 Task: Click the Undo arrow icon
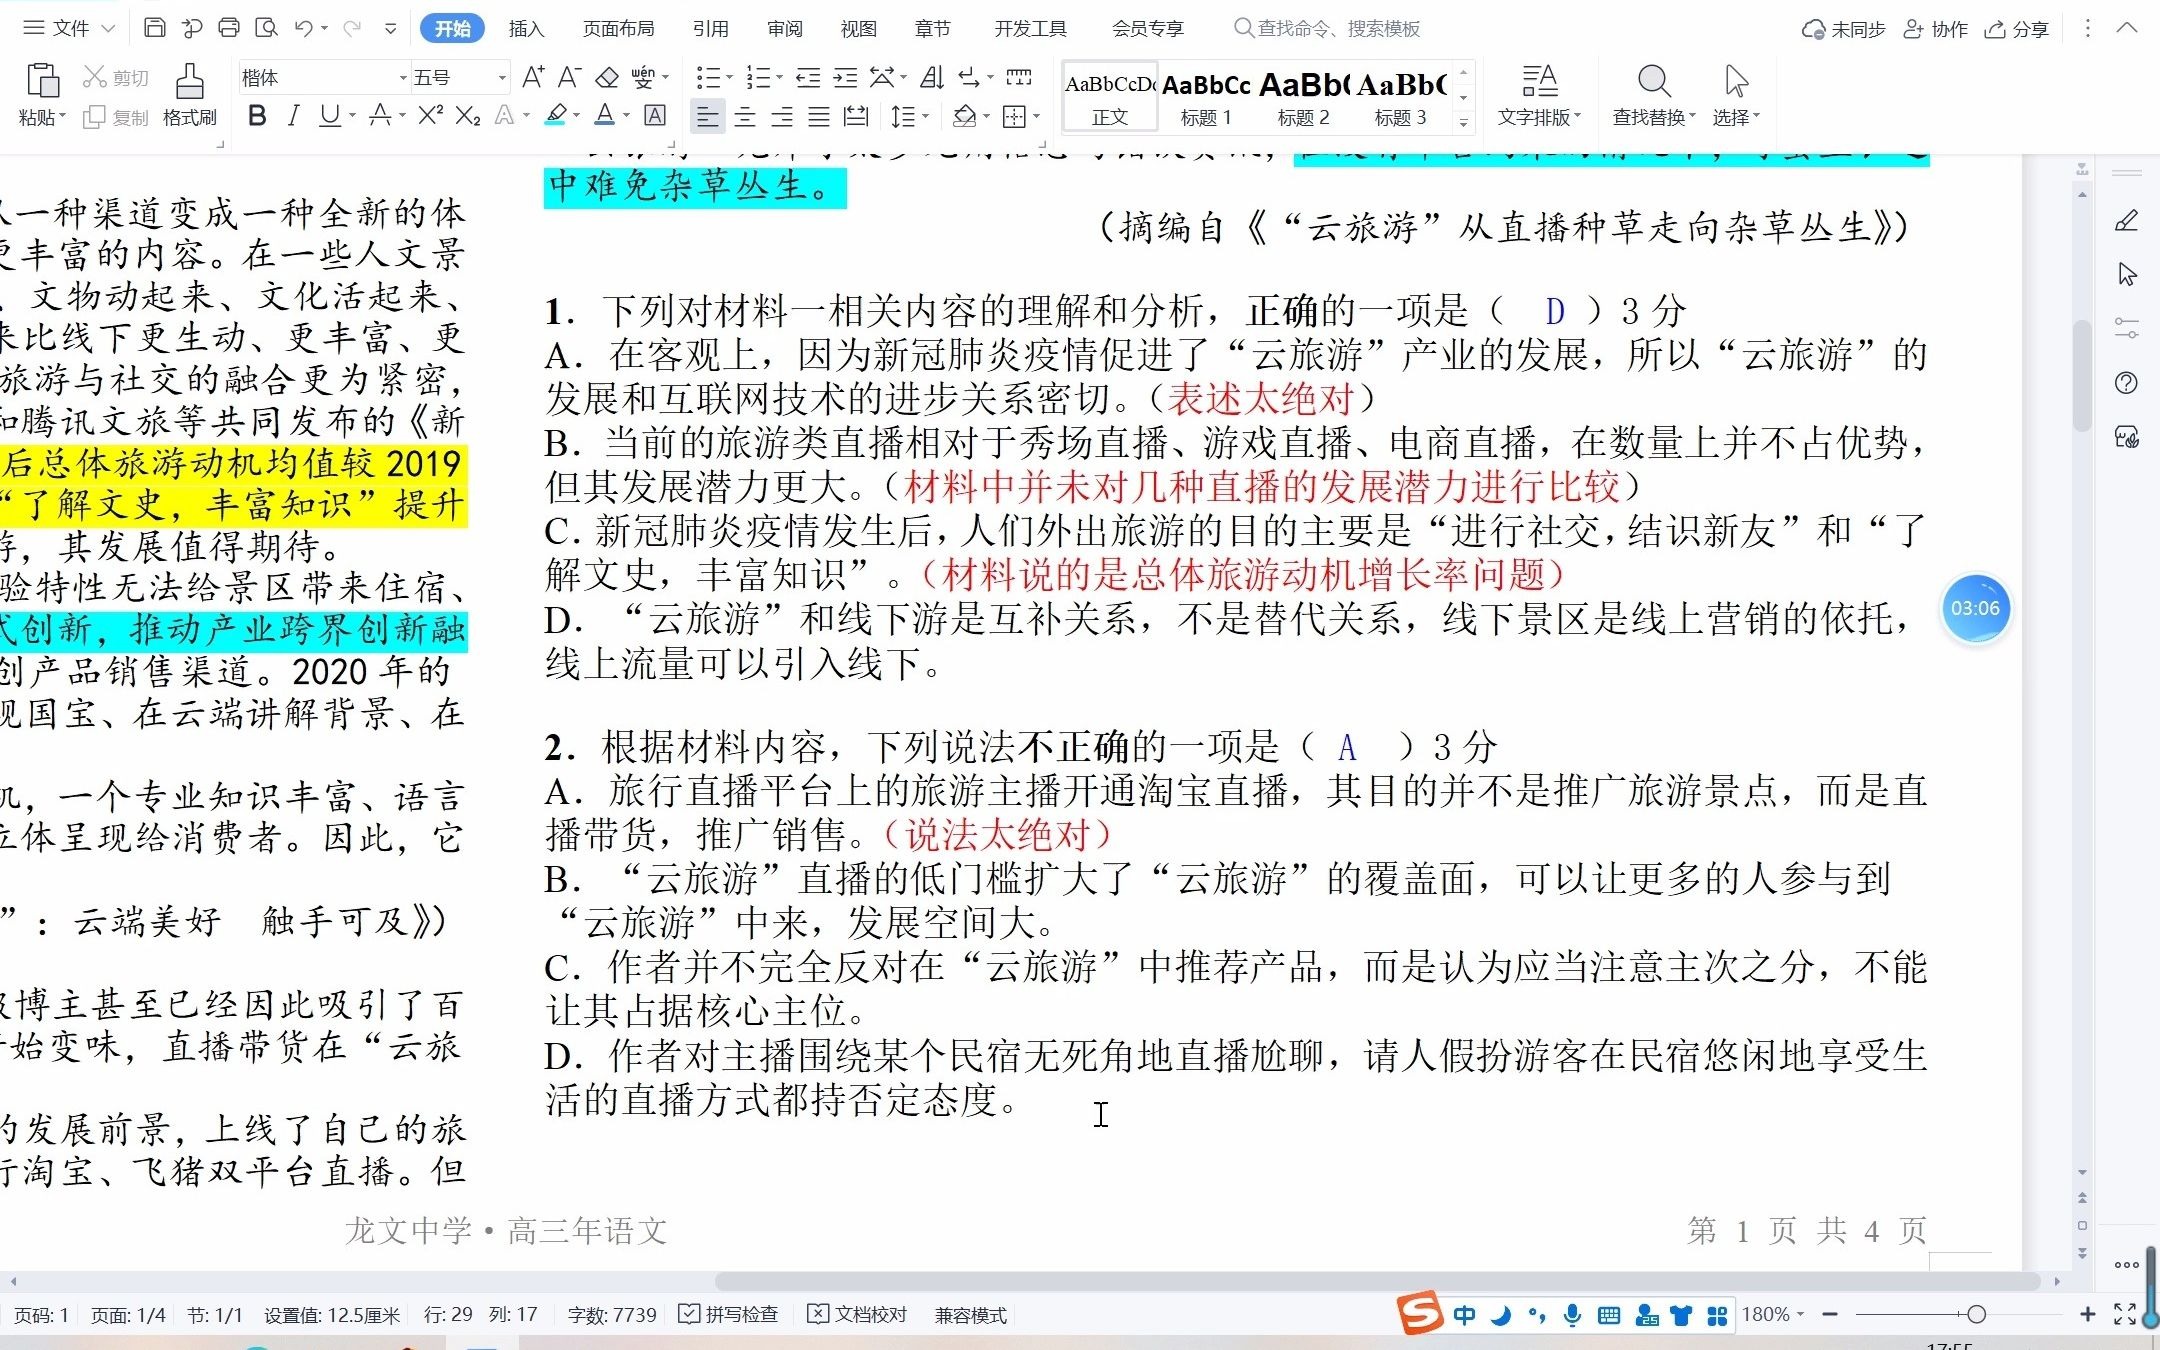(x=304, y=28)
